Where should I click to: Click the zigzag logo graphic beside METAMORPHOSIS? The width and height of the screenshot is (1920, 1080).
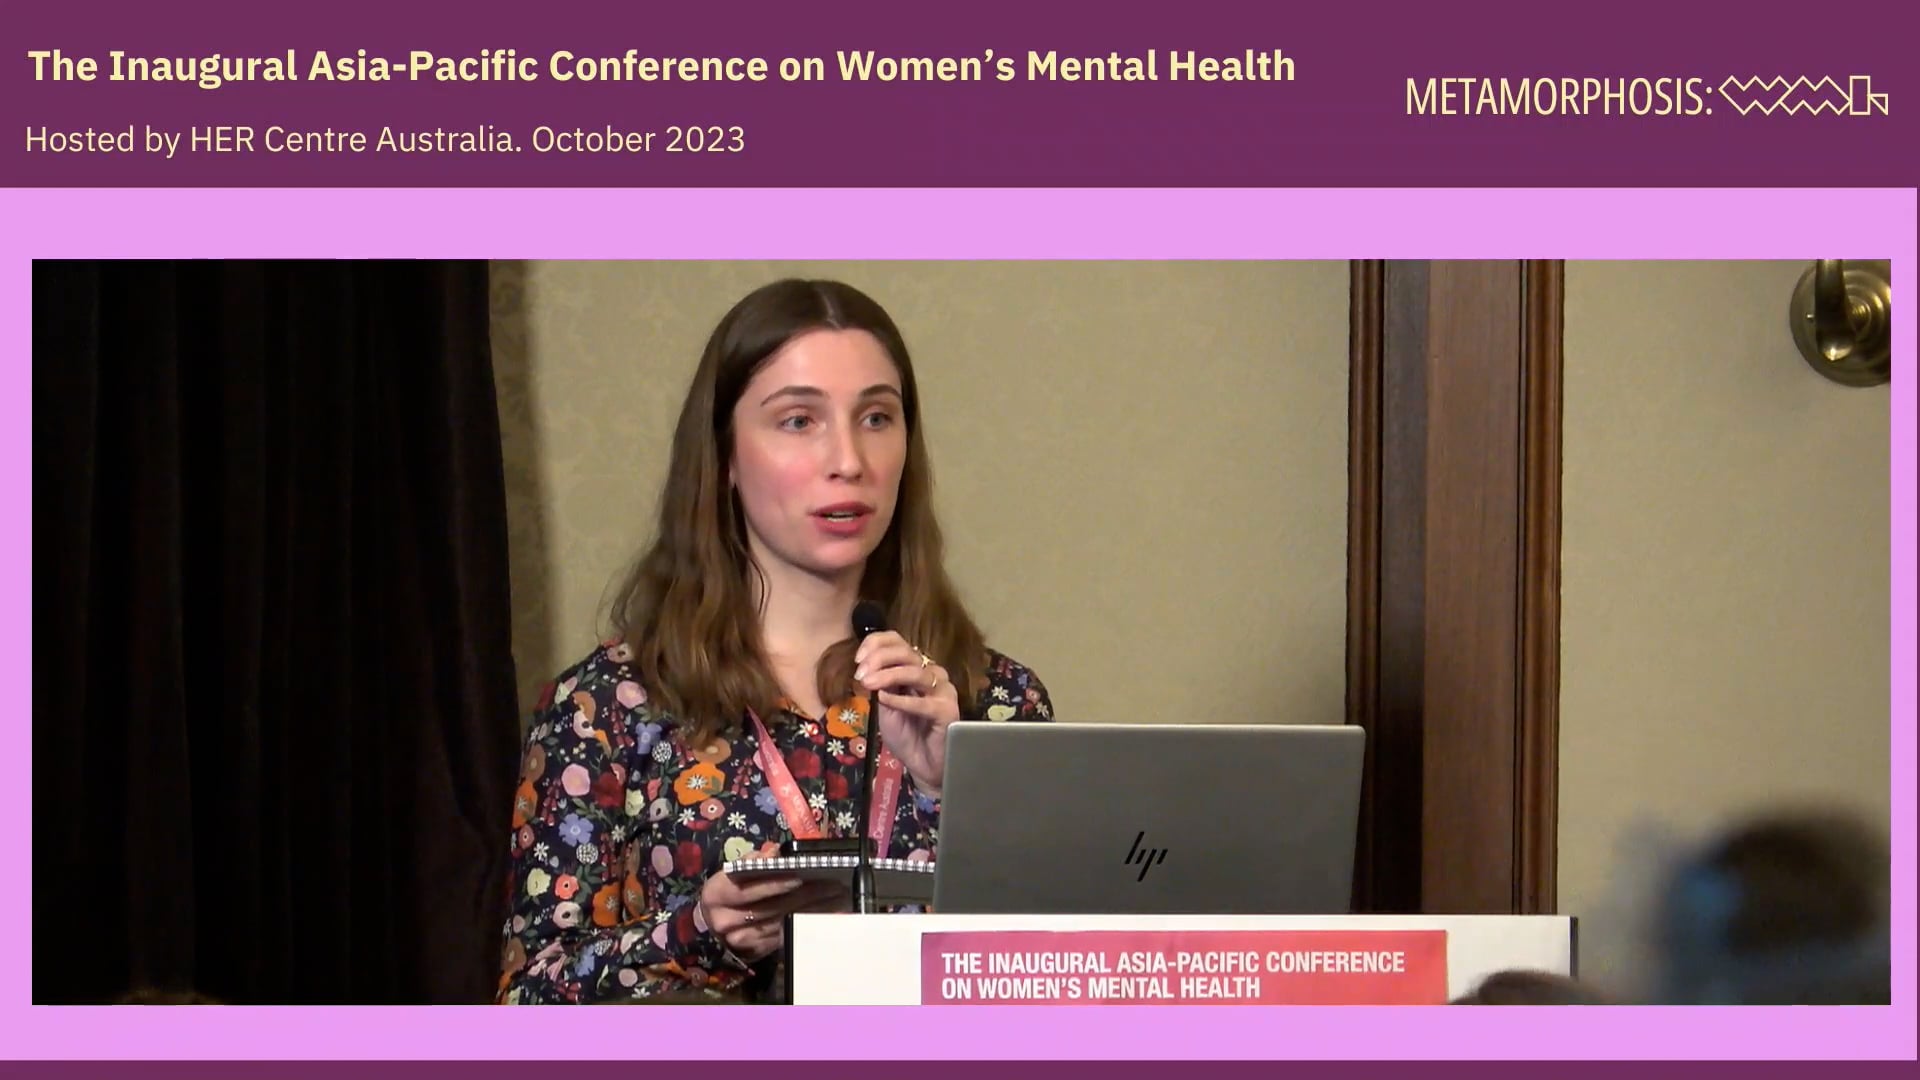click(1804, 96)
